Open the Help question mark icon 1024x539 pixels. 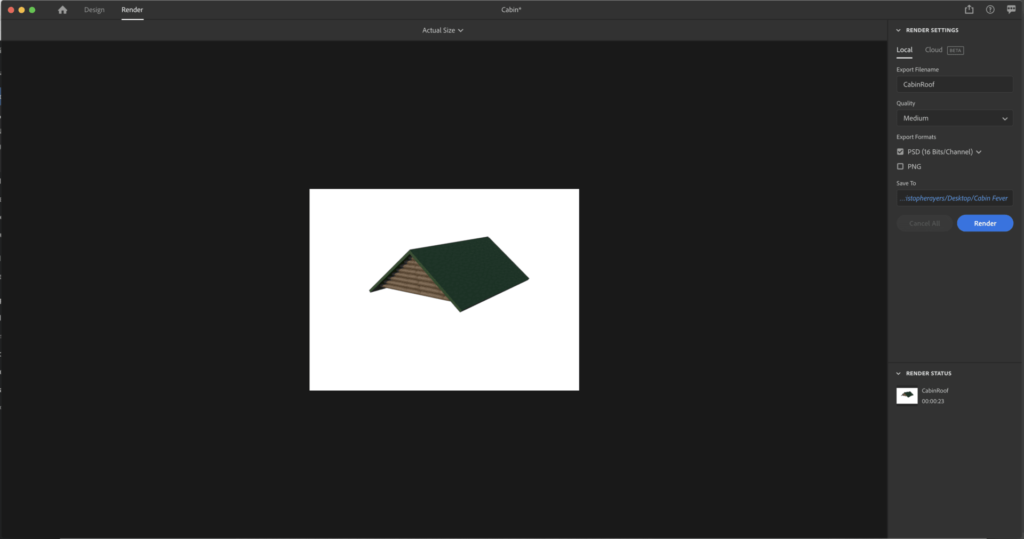[x=990, y=9]
